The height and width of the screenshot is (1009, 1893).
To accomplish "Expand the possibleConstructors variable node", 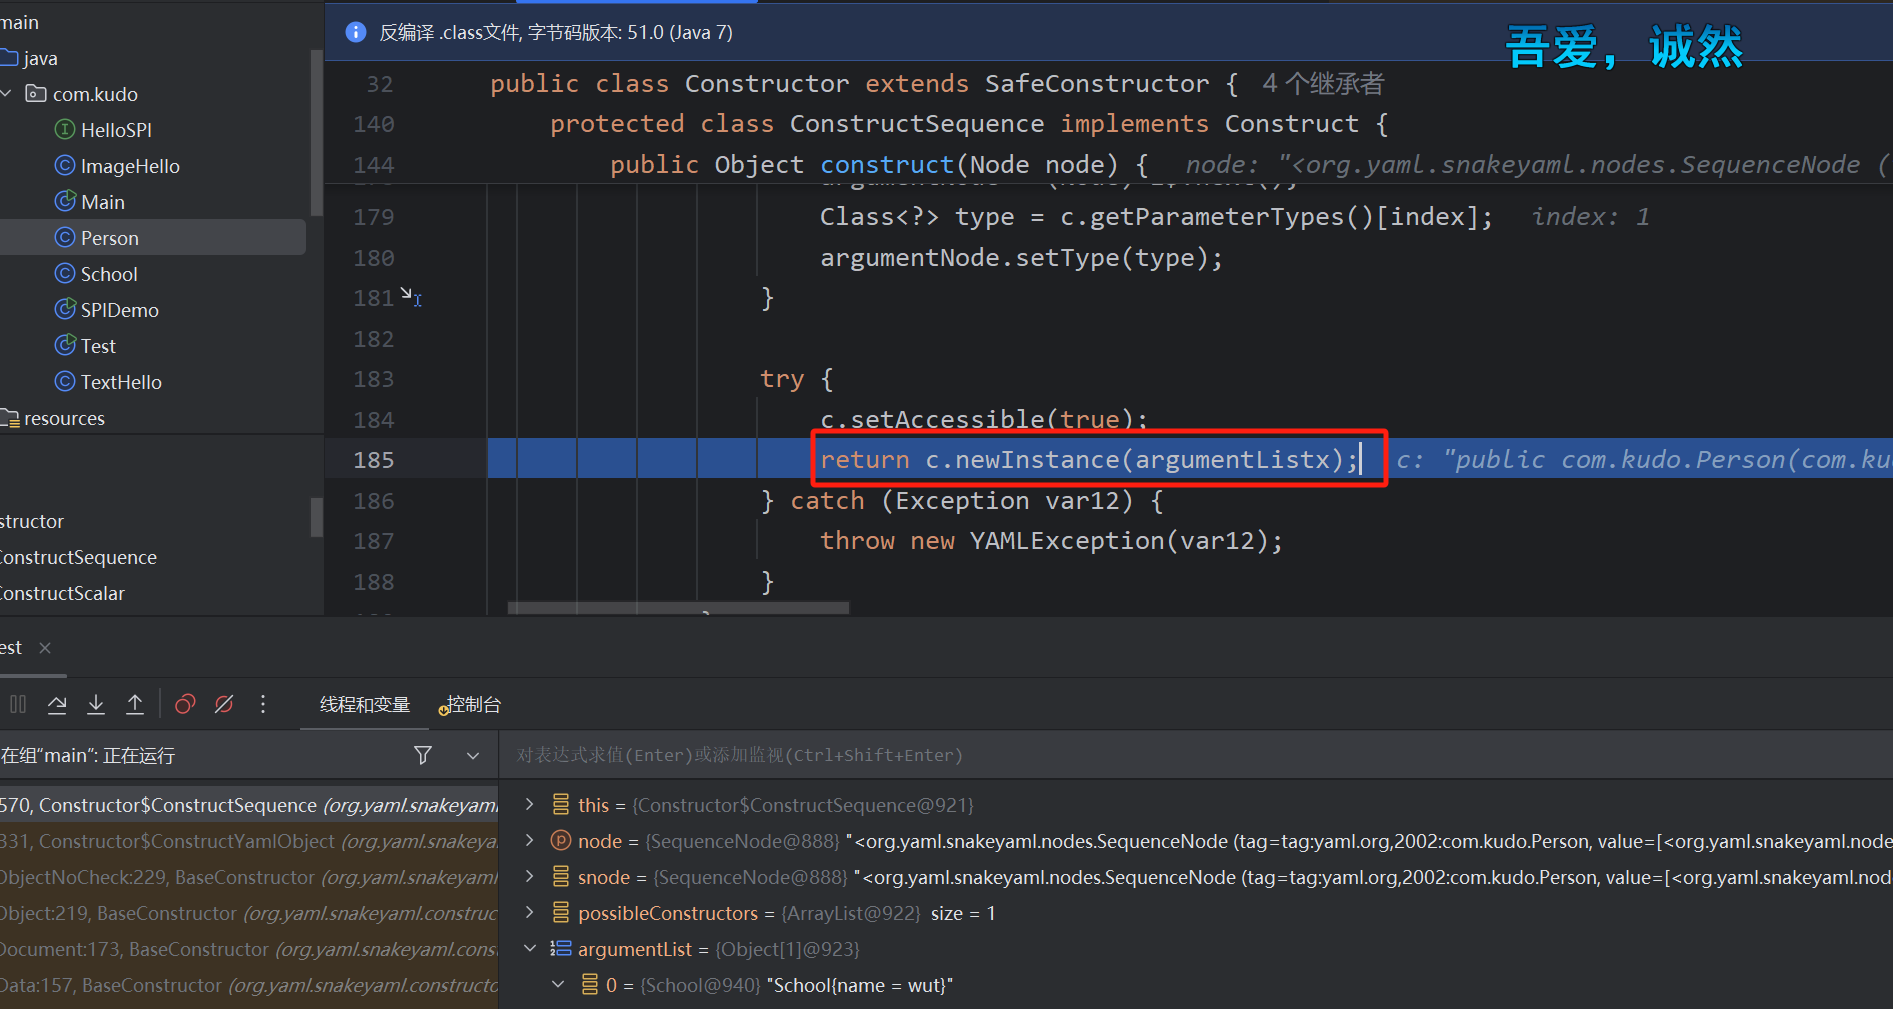I will coord(530,912).
